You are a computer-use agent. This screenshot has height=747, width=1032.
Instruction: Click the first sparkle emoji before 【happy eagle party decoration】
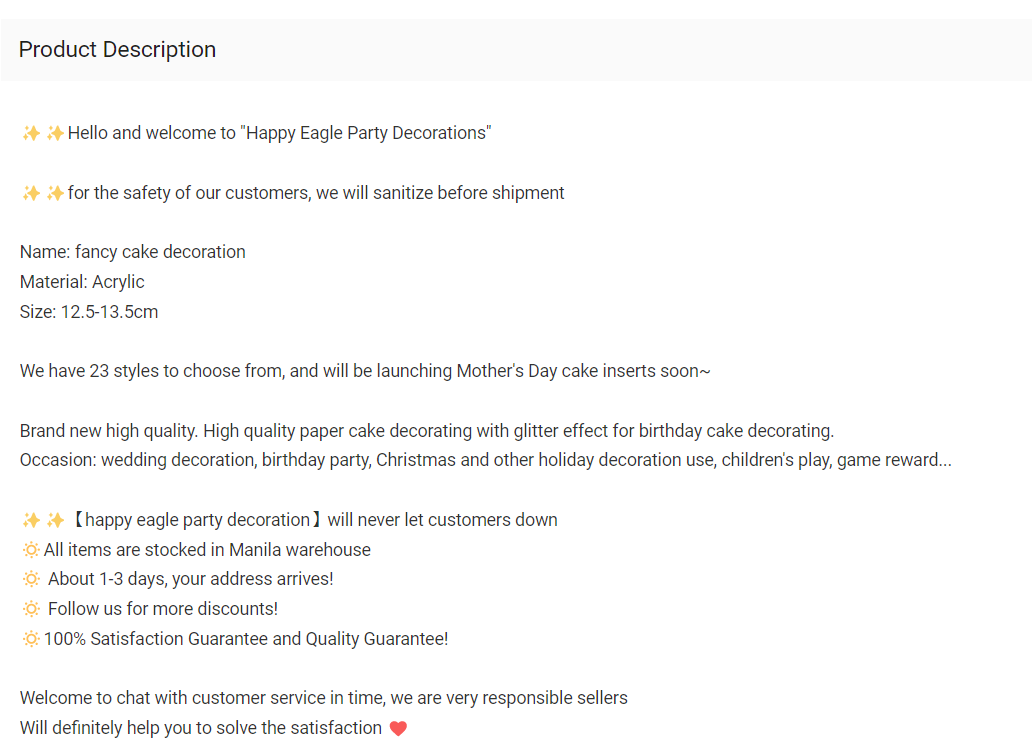pyautogui.click(x=31, y=520)
